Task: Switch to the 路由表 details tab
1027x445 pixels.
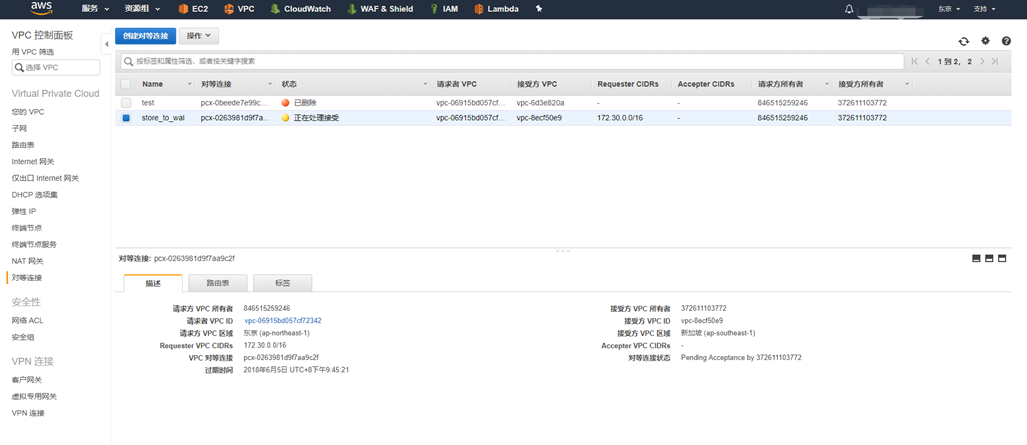Action: pyautogui.click(x=218, y=283)
